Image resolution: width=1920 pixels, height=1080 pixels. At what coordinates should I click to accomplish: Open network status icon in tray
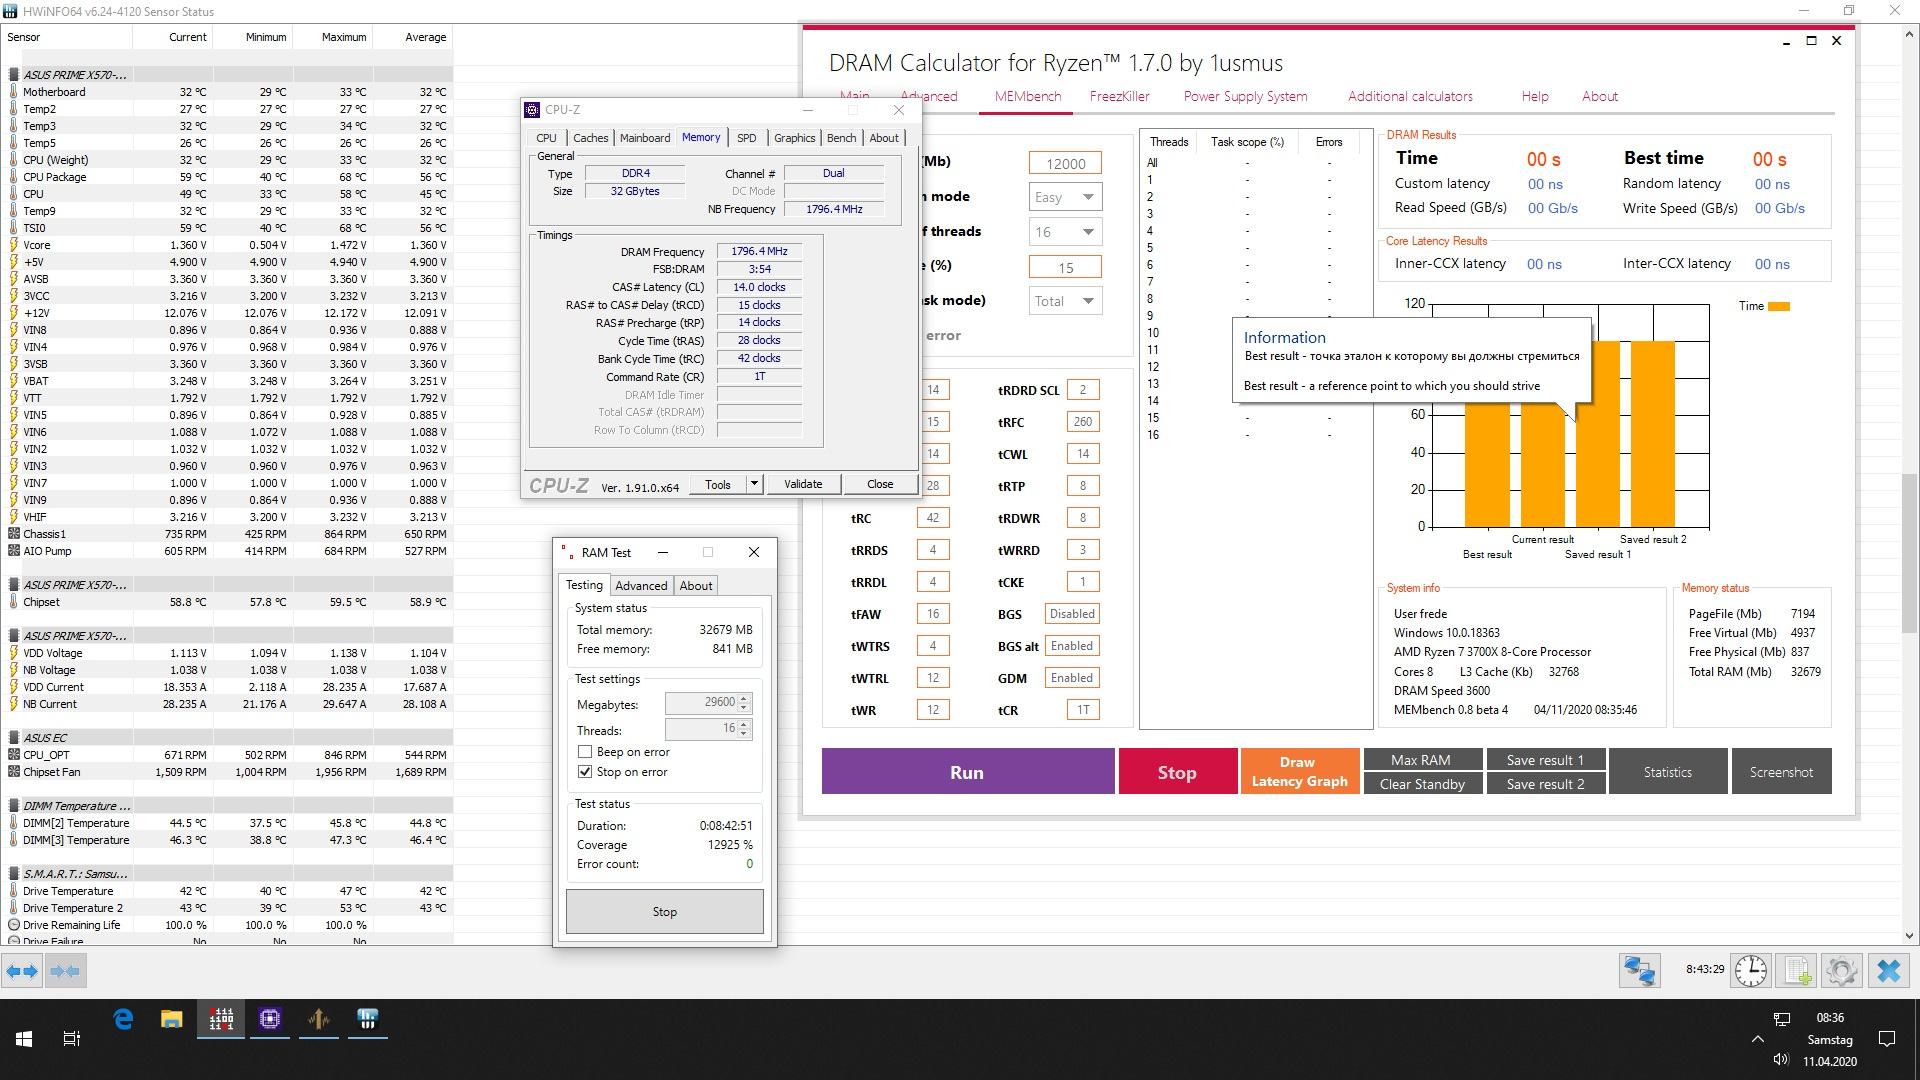click(x=1781, y=1019)
